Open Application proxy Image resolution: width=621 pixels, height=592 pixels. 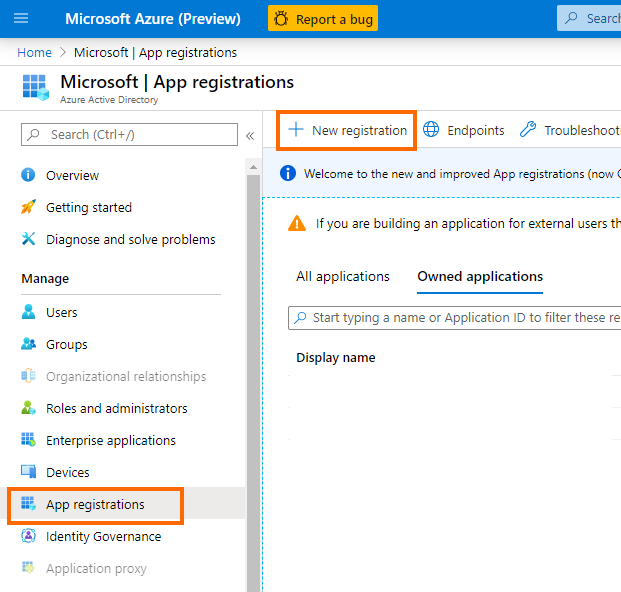tap(96, 569)
